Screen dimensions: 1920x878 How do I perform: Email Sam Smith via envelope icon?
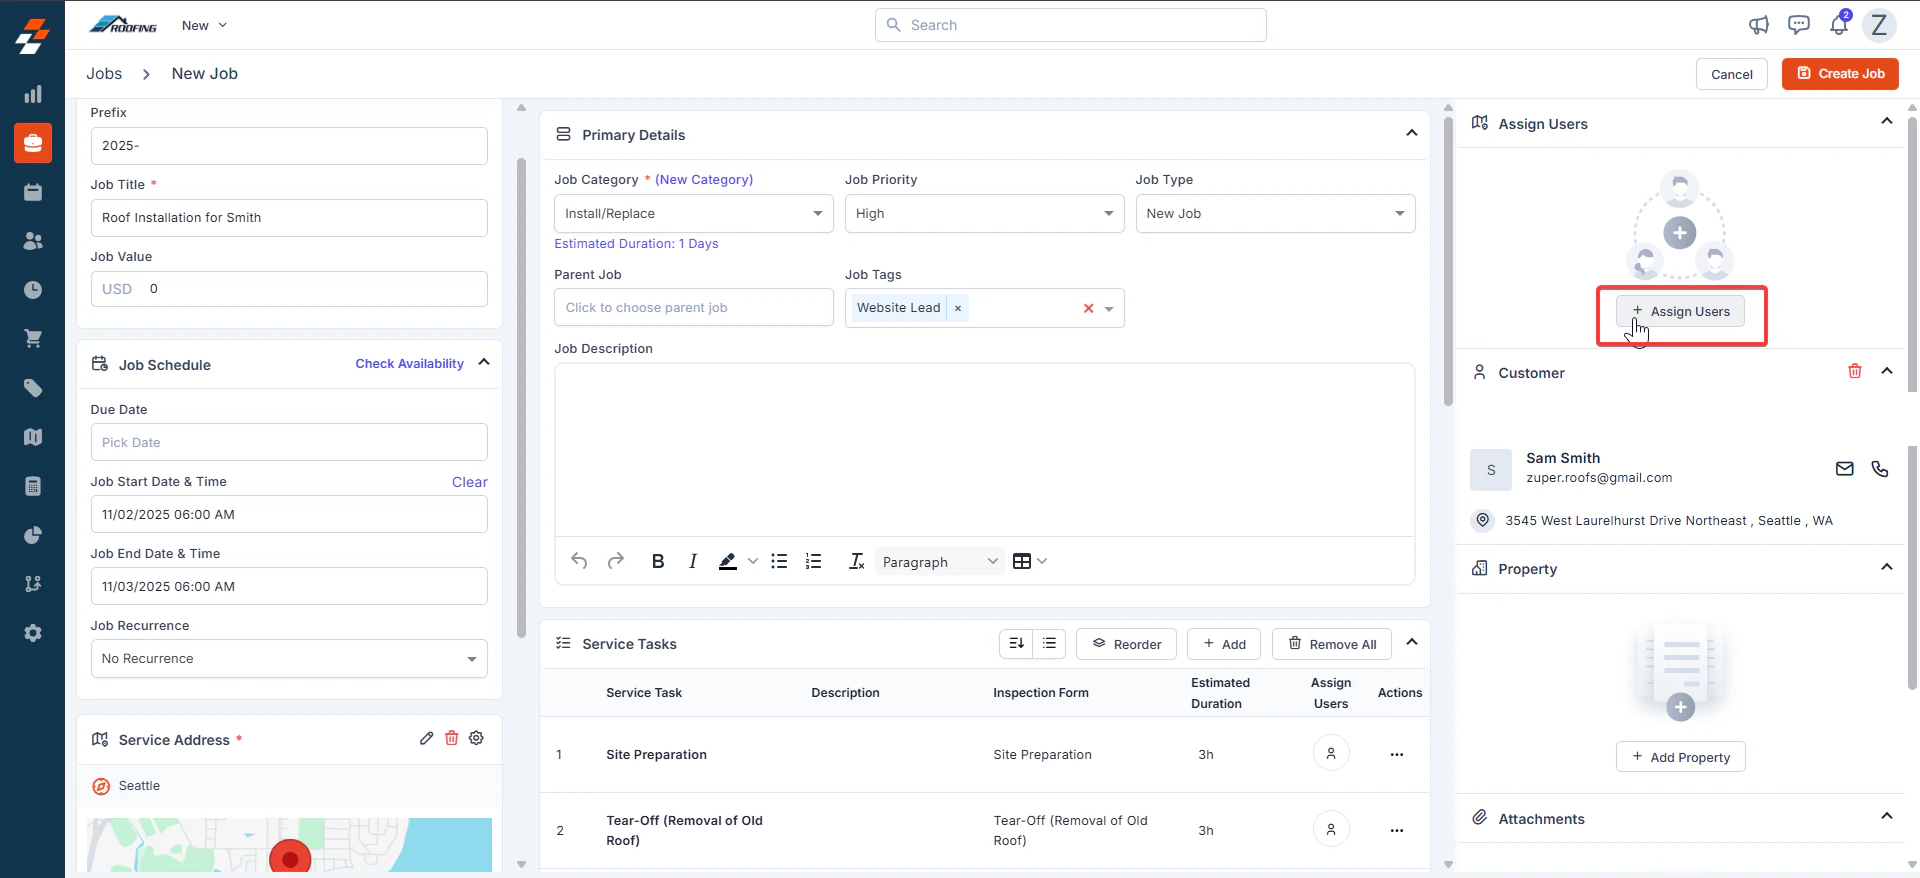coord(1845,469)
